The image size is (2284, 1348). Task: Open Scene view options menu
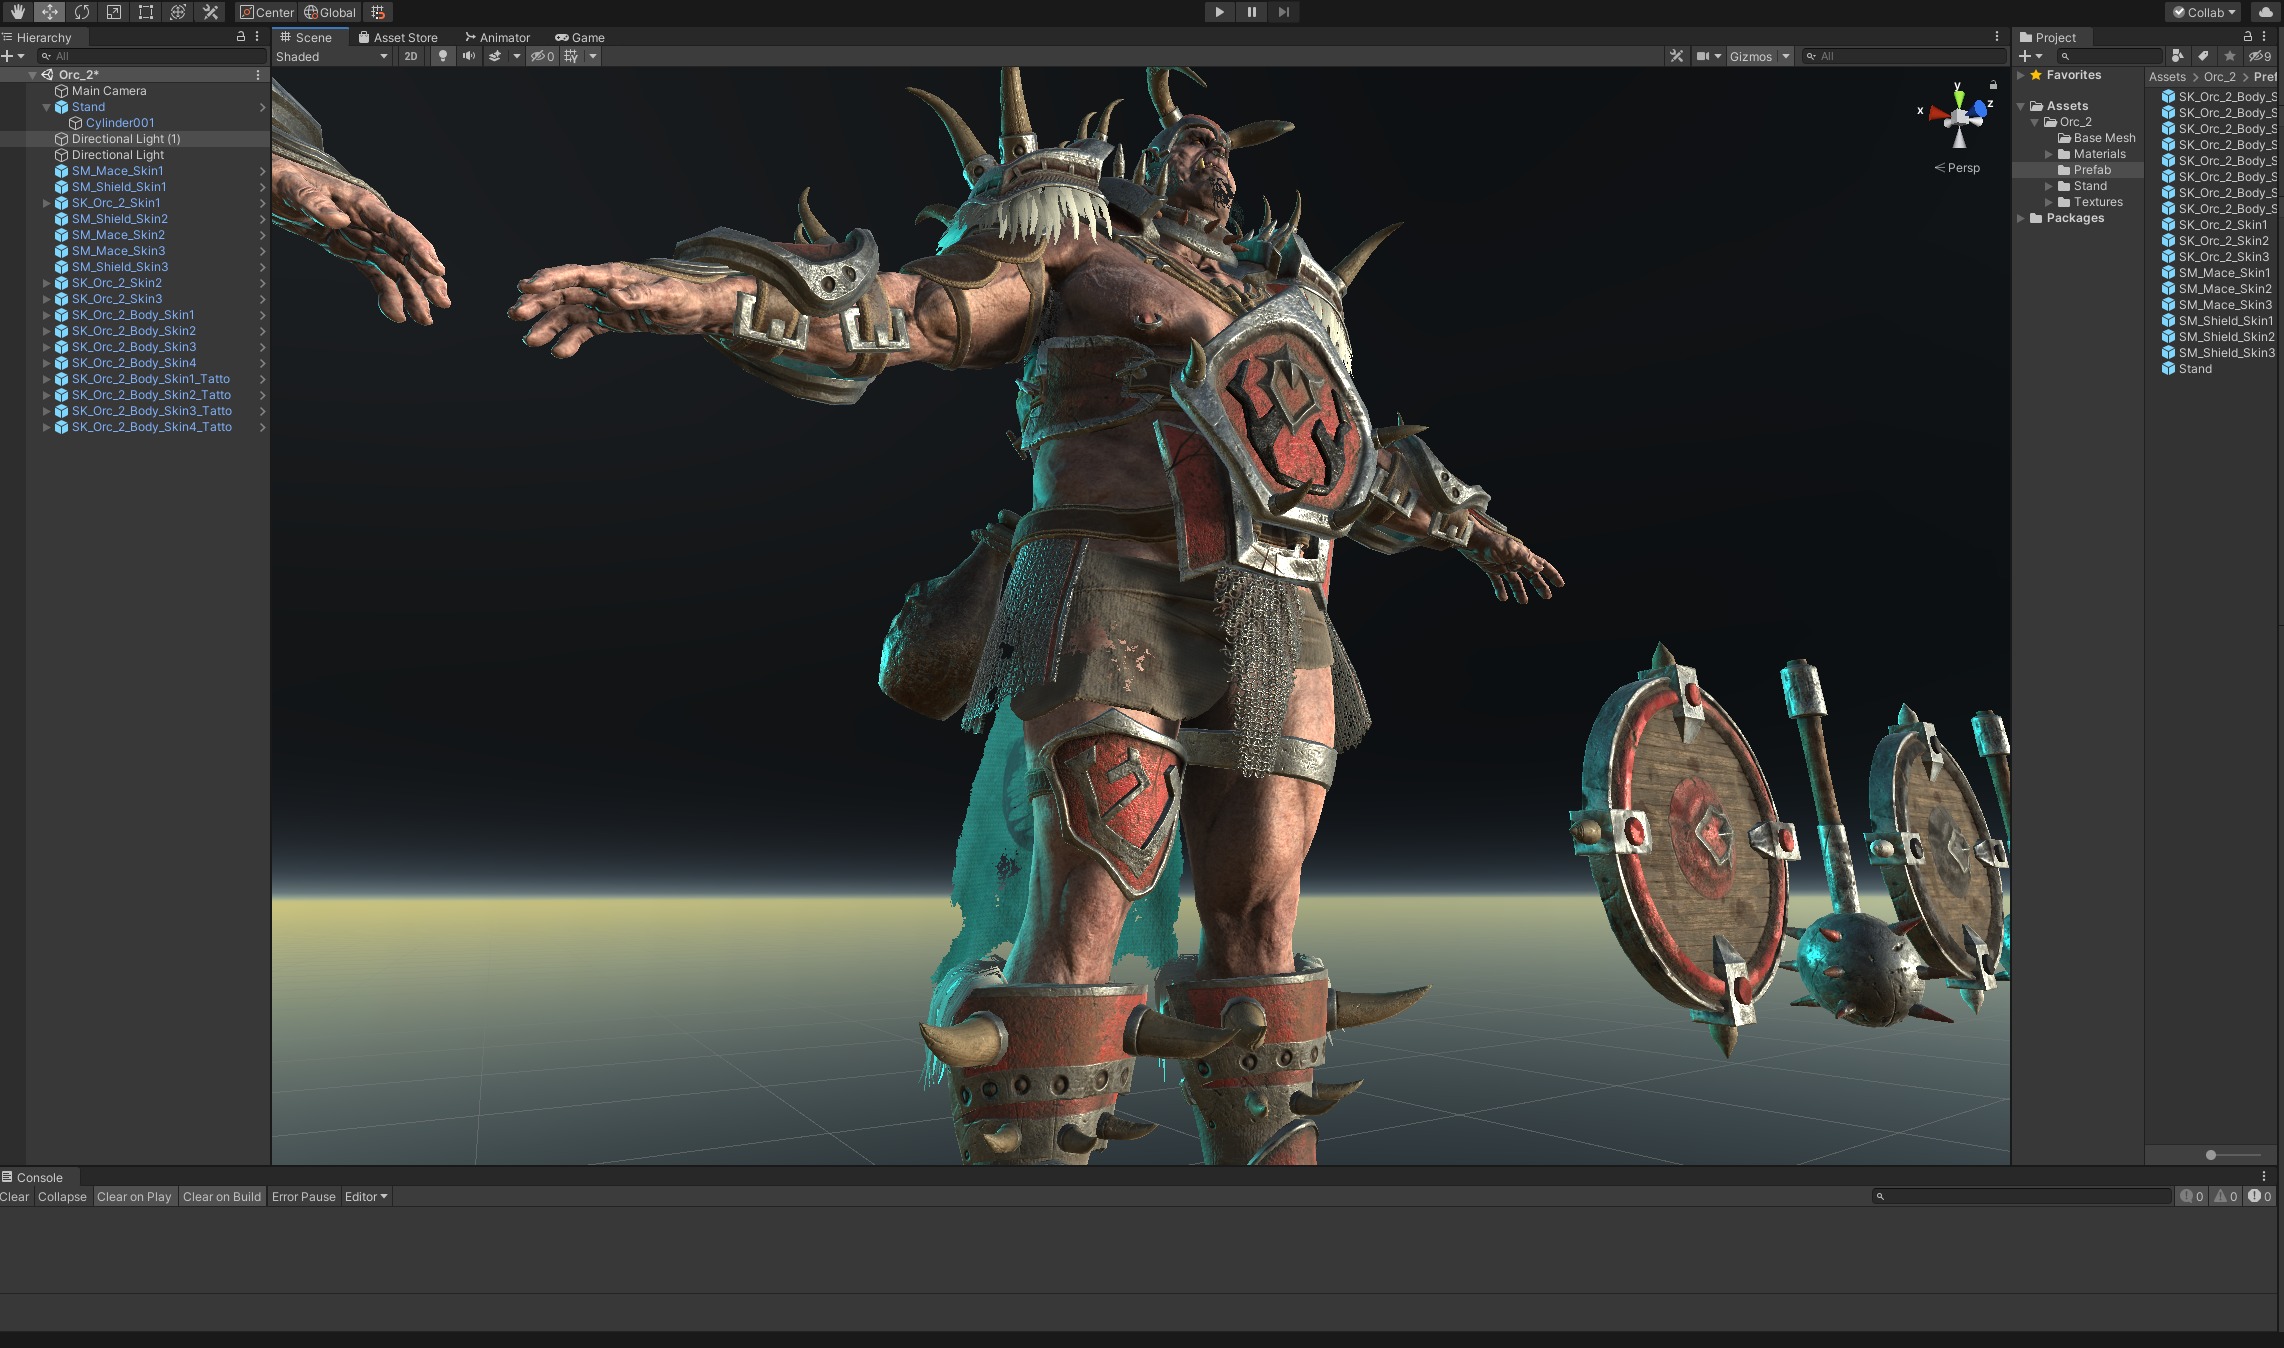[1997, 36]
